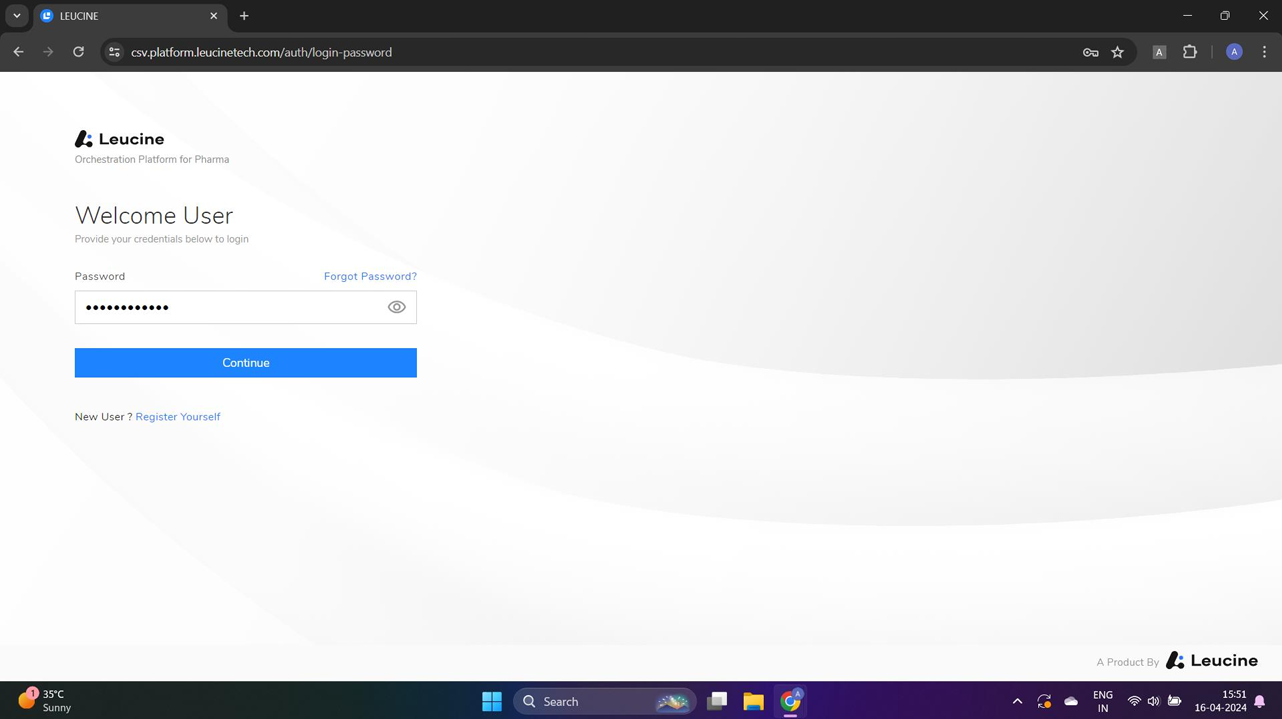The image size is (1282, 719).
Task: Open the browser Extensions puzzle icon
Action: pyautogui.click(x=1189, y=52)
